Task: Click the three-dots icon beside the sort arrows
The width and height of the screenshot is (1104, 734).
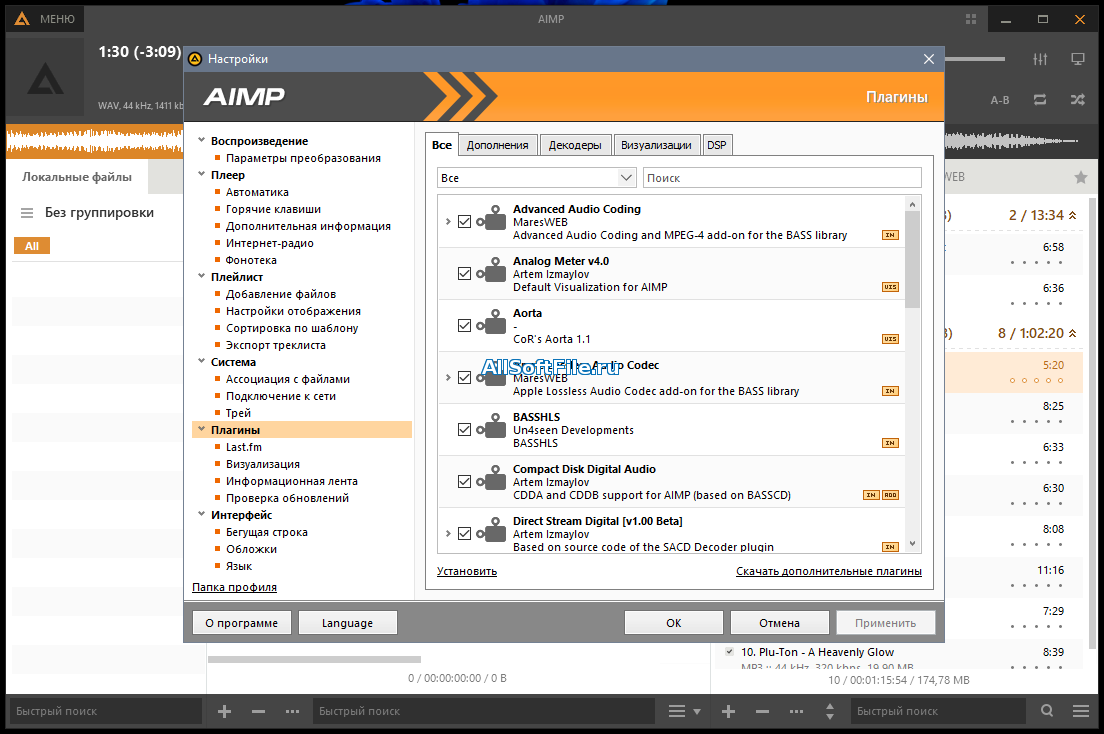Action: (x=796, y=711)
